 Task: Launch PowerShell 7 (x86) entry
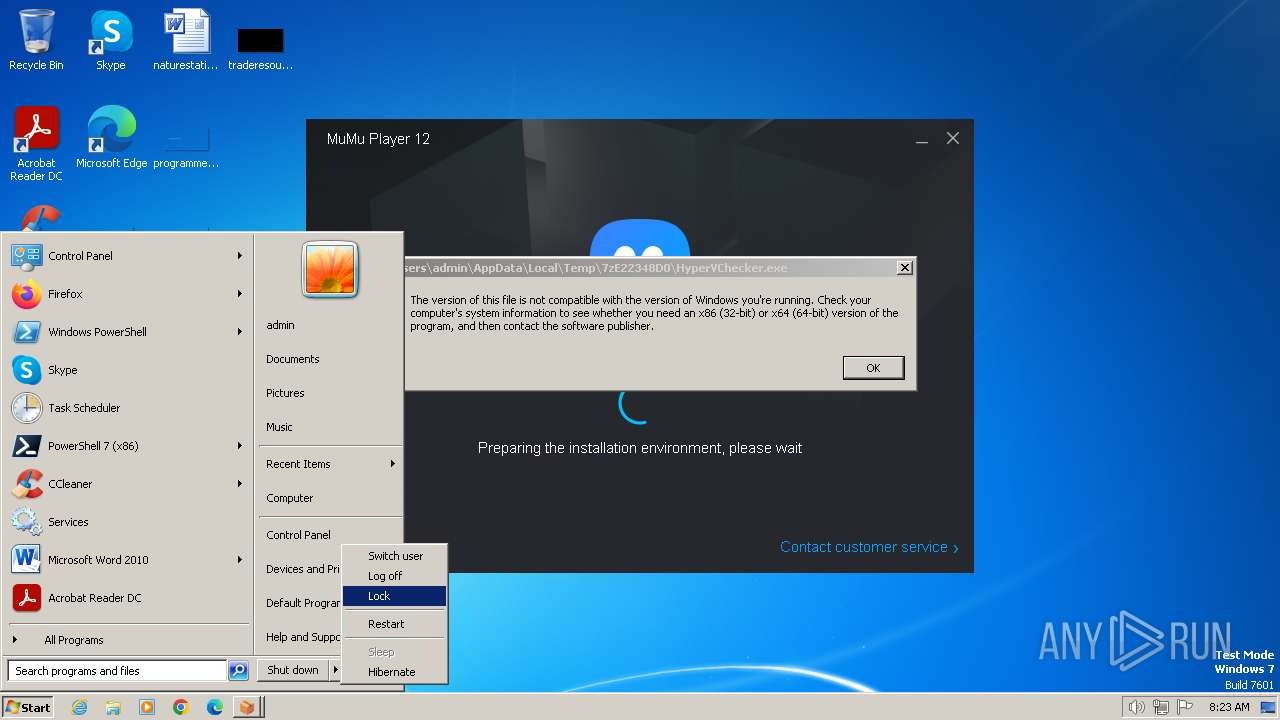point(128,446)
